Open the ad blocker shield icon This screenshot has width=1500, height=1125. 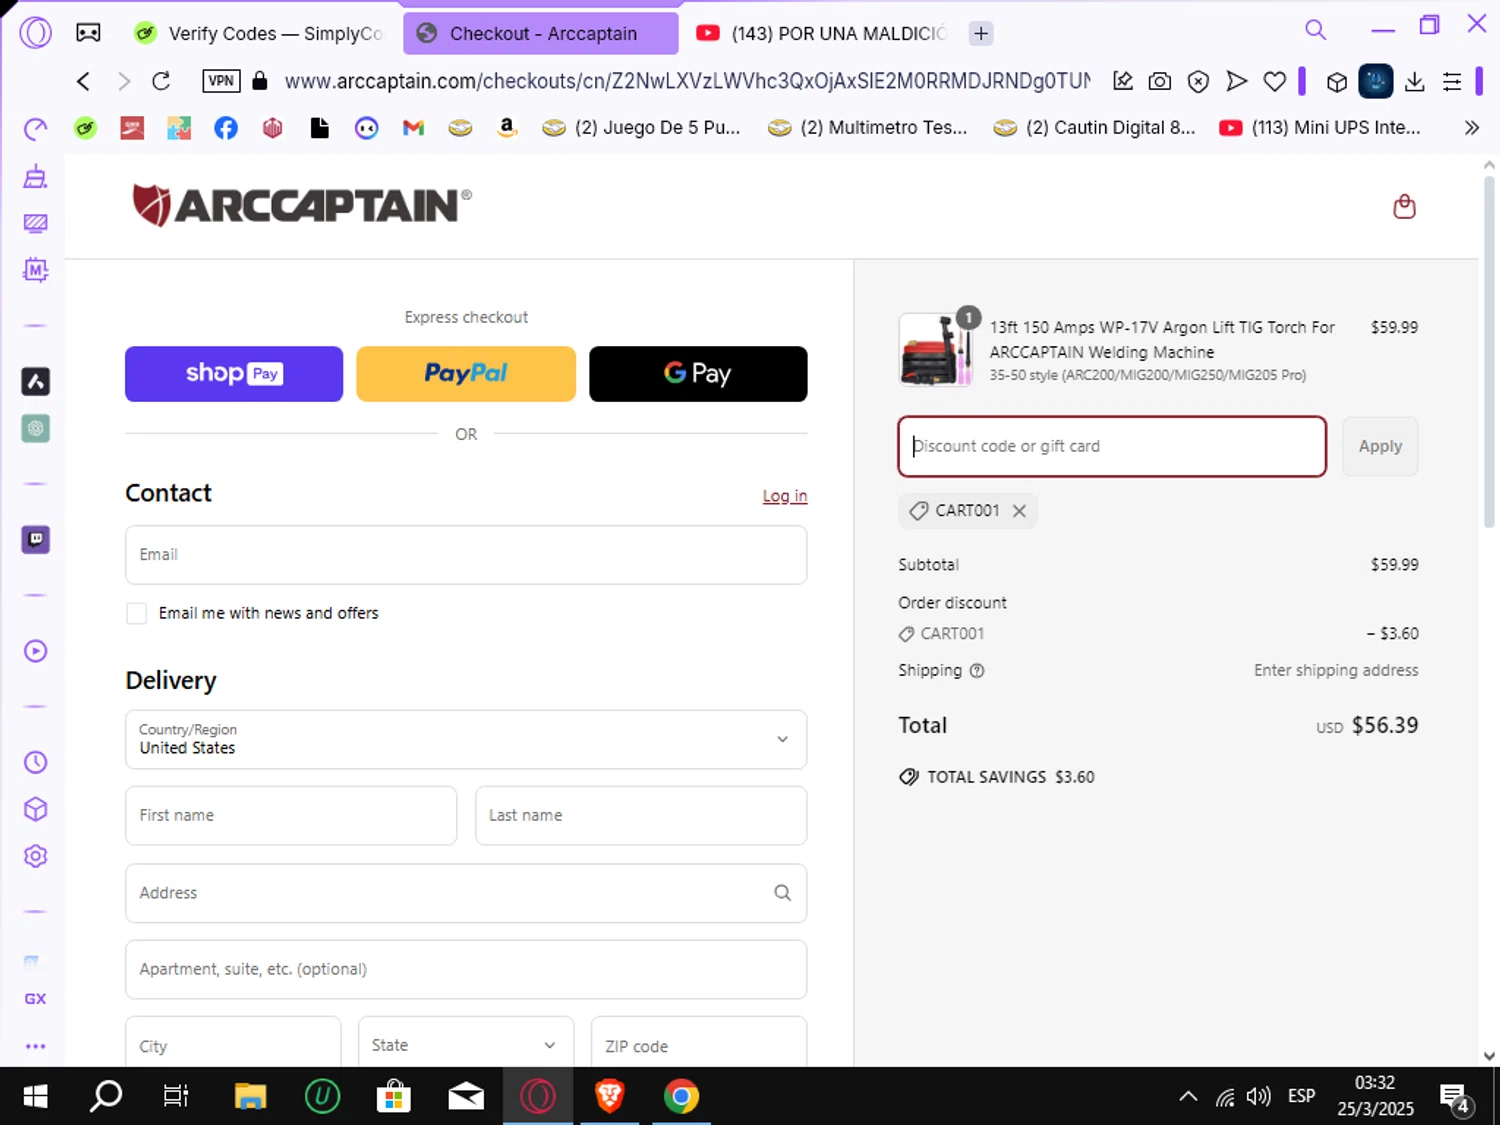coord(1198,81)
